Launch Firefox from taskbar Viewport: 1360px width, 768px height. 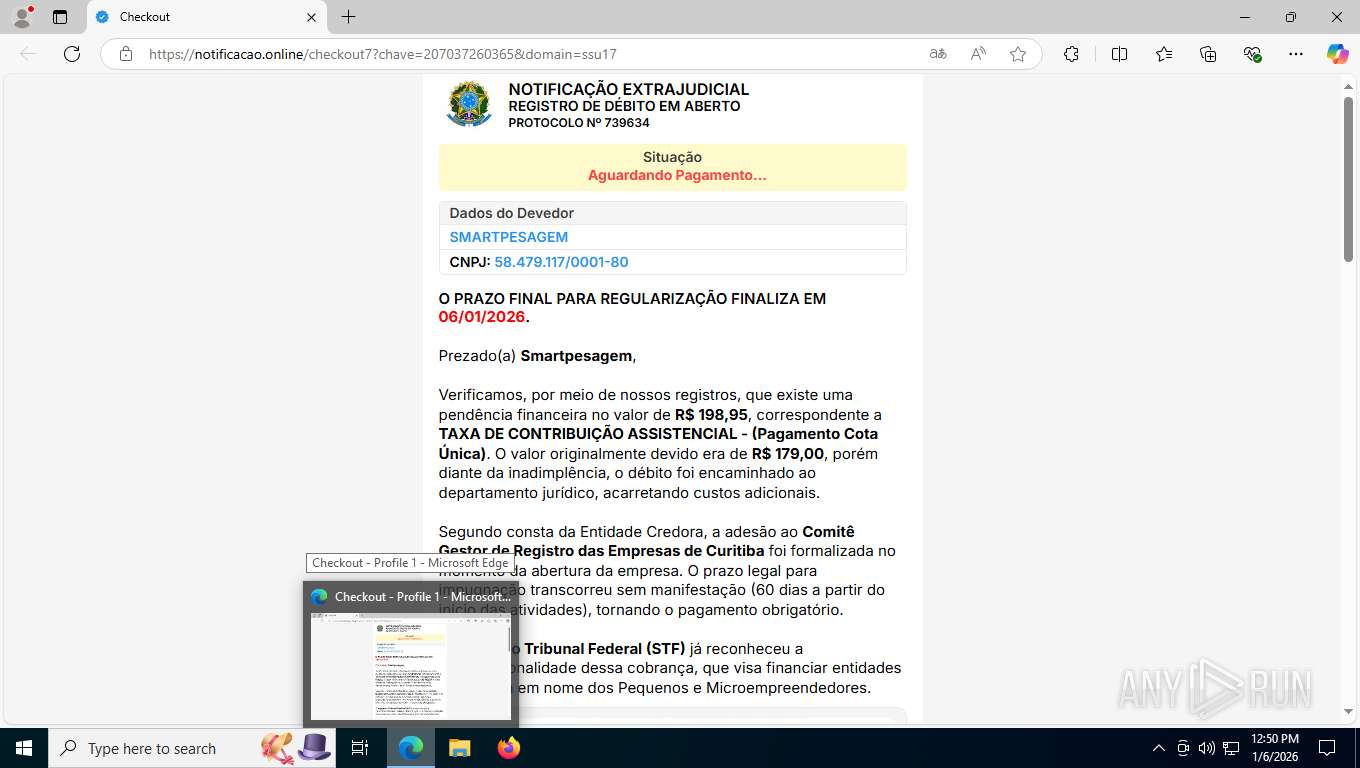point(508,748)
